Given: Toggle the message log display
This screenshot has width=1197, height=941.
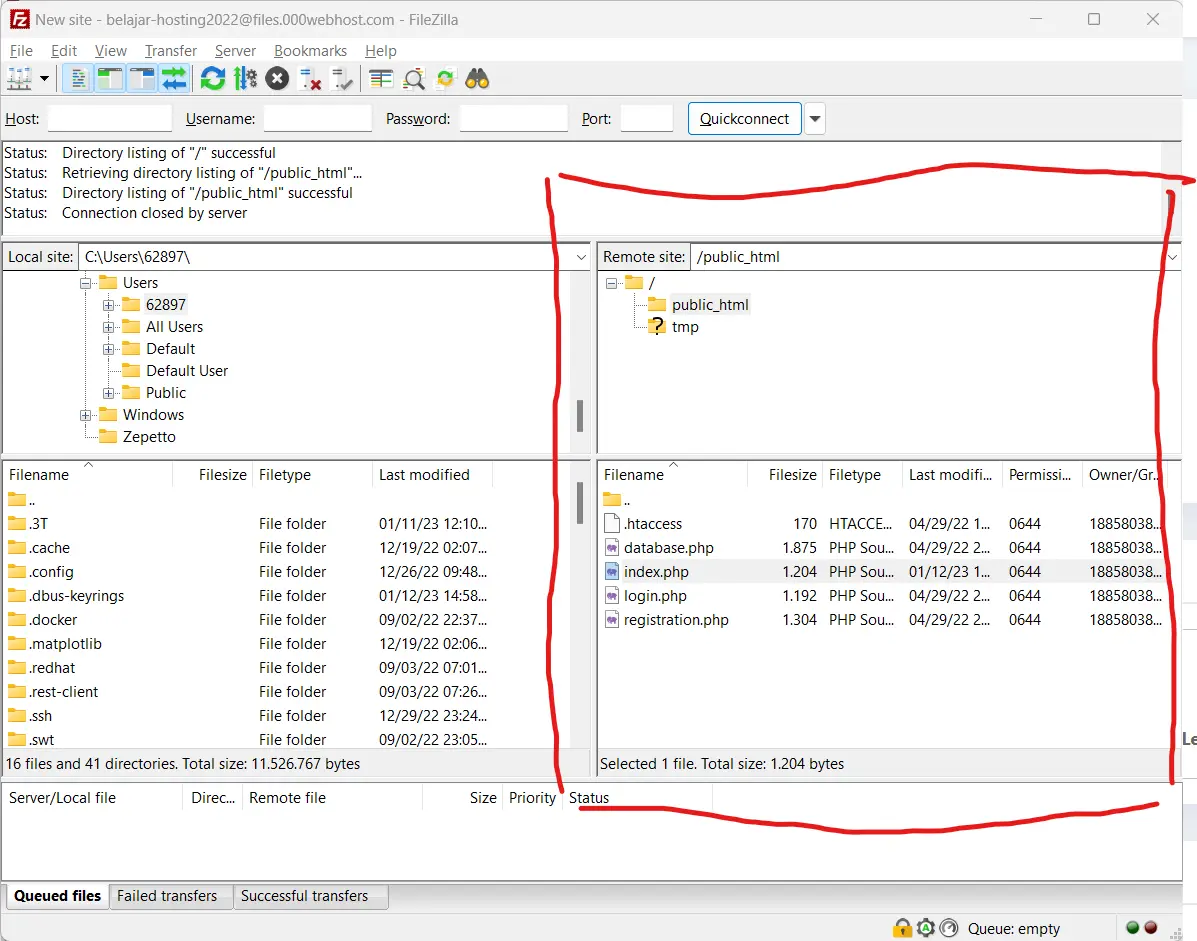Looking at the screenshot, I should [x=78, y=79].
